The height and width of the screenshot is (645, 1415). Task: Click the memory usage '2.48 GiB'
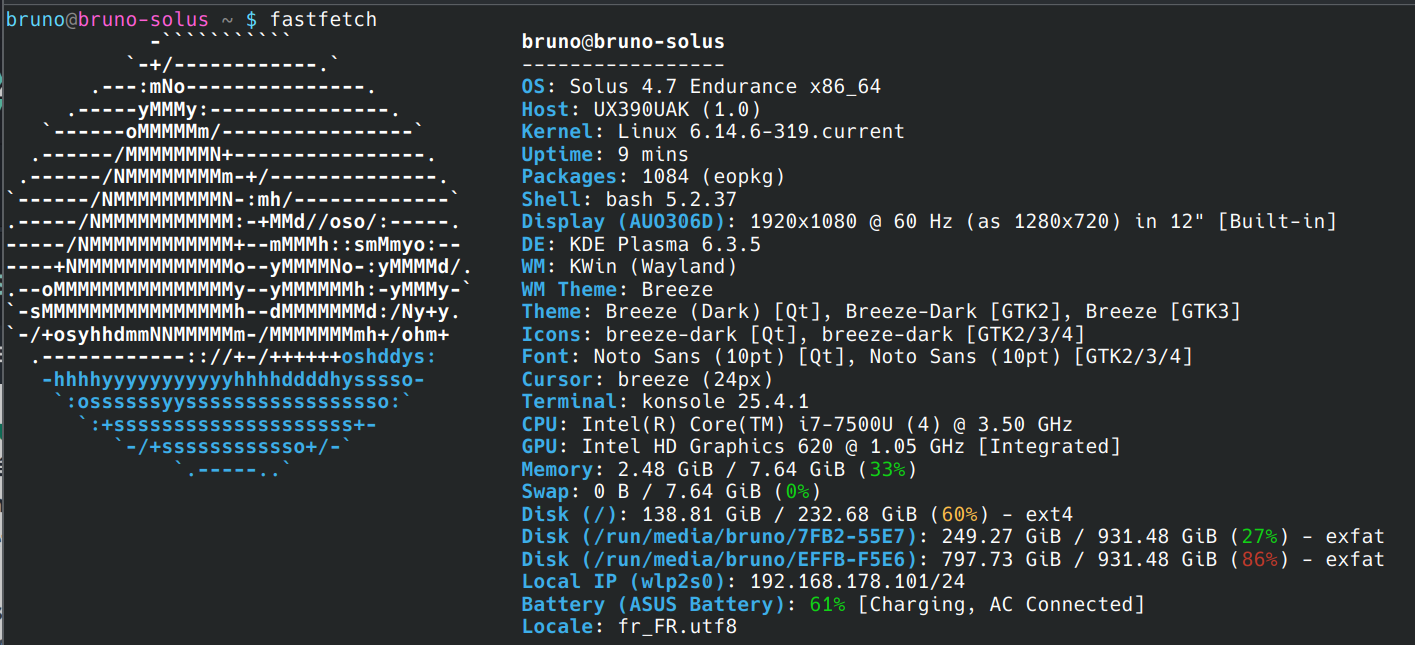[665, 469]
